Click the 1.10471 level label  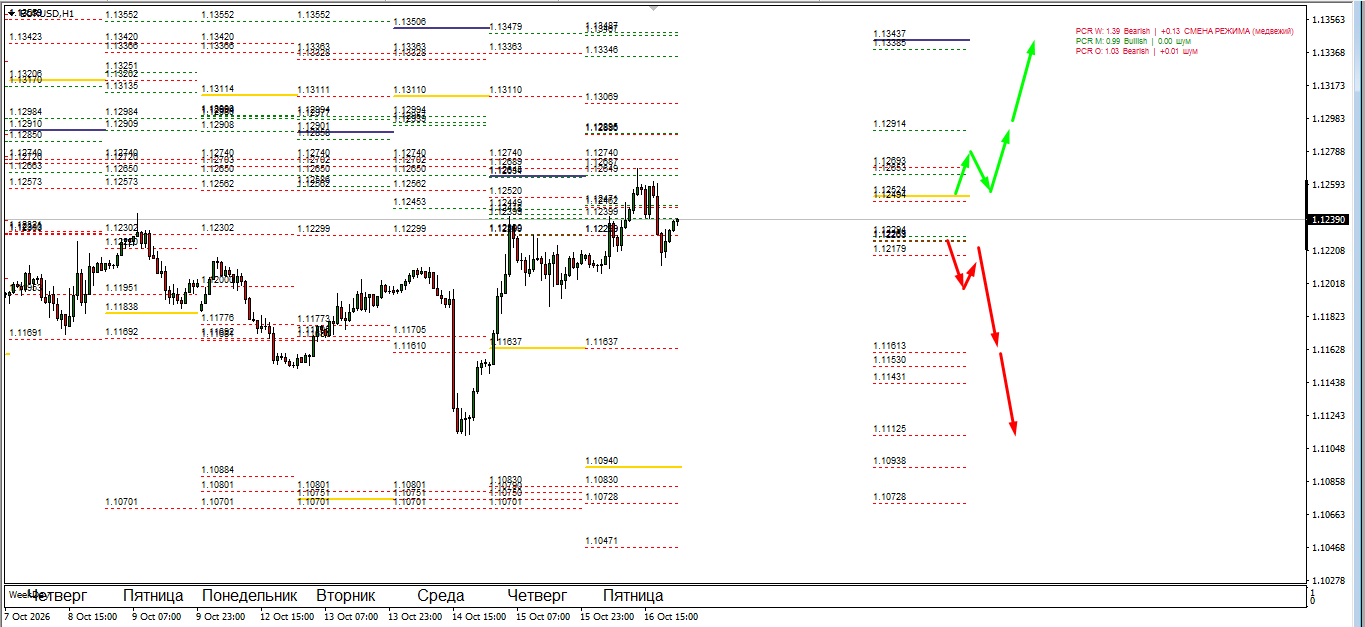click(601, 541)
